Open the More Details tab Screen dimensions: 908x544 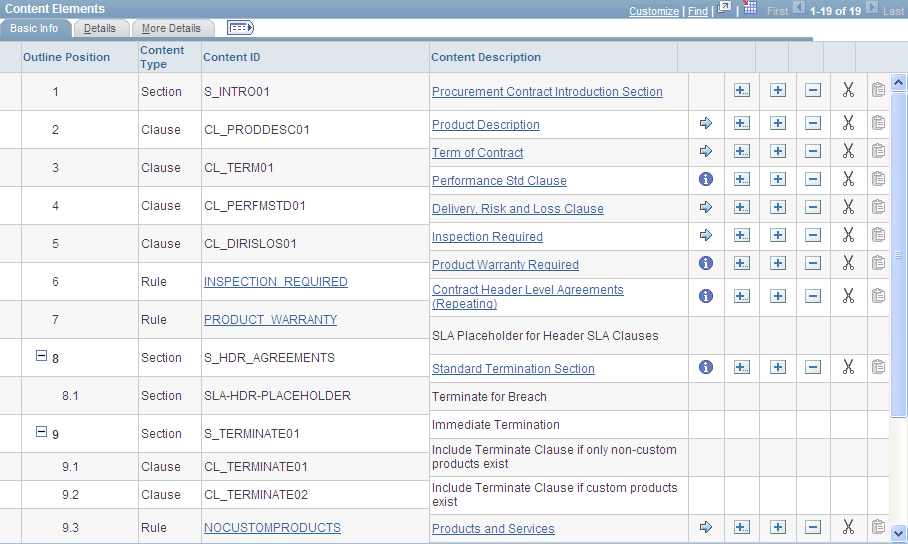171,28
